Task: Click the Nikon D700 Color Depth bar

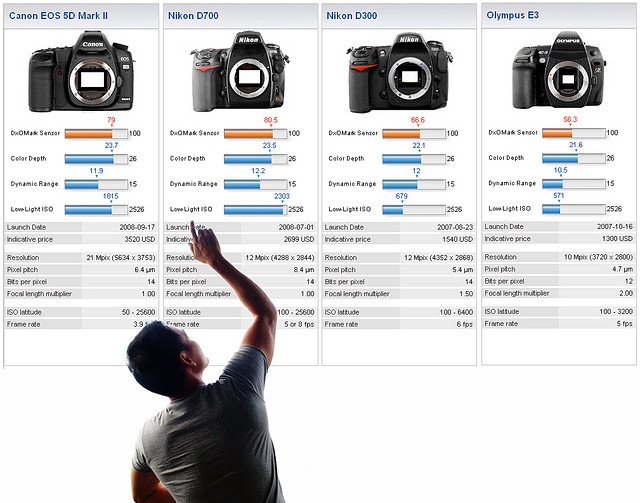Action: 256,159
